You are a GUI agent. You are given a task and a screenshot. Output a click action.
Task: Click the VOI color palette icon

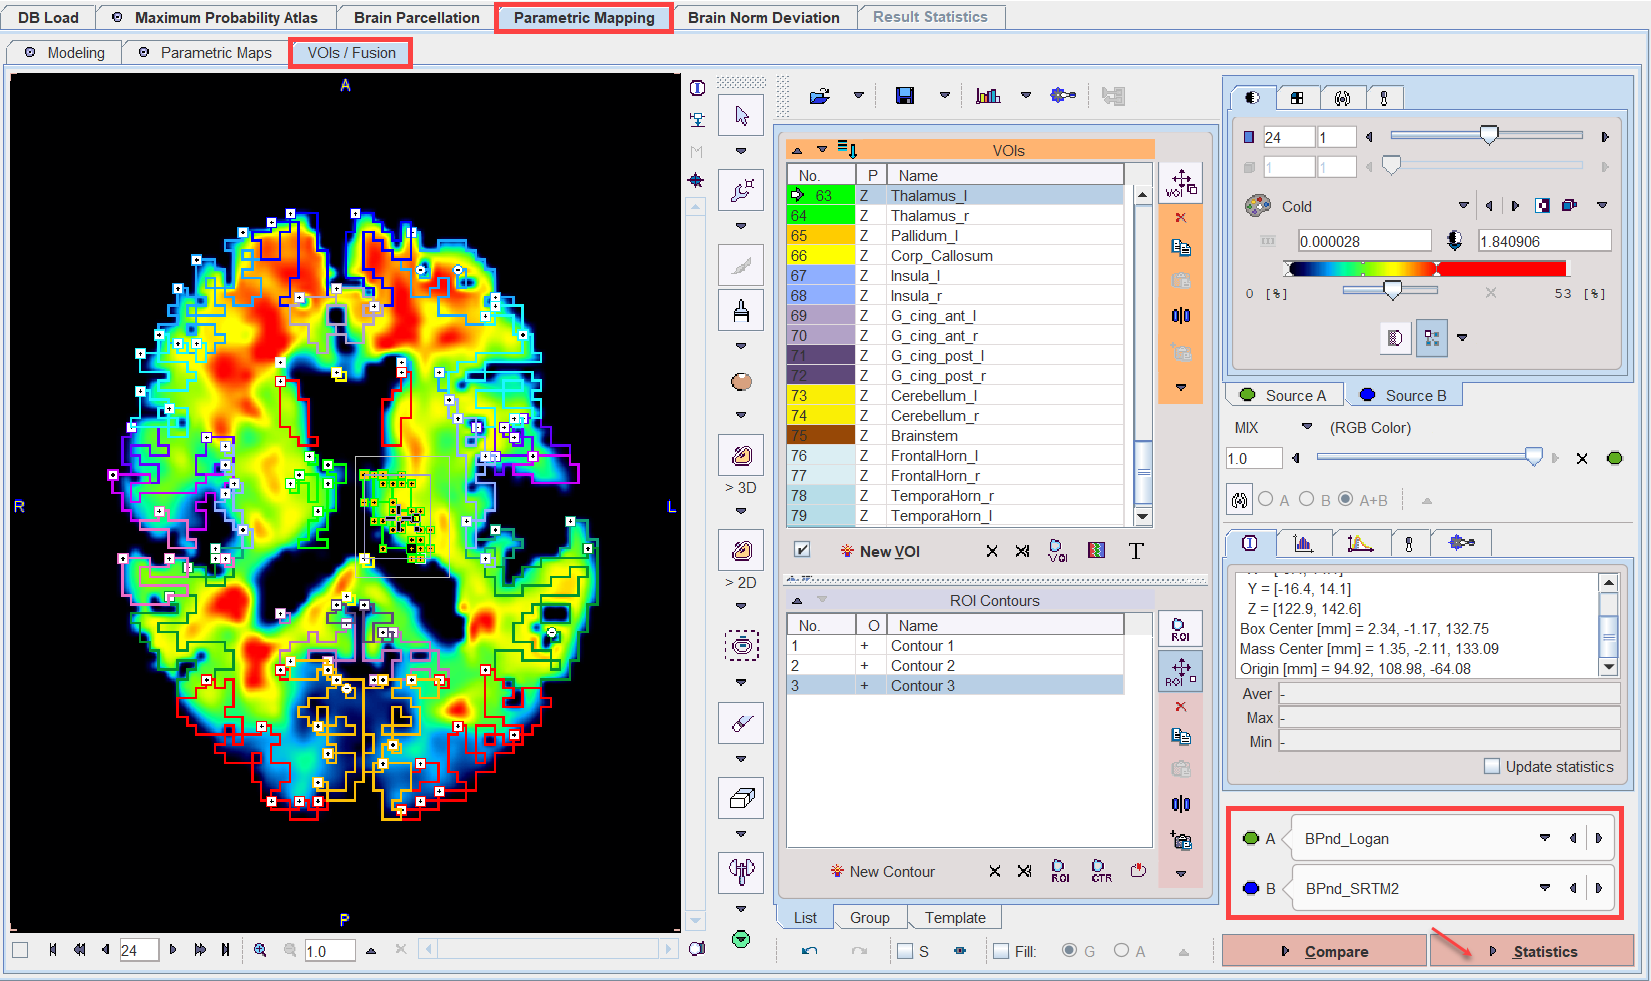[x=1097, y=551]
